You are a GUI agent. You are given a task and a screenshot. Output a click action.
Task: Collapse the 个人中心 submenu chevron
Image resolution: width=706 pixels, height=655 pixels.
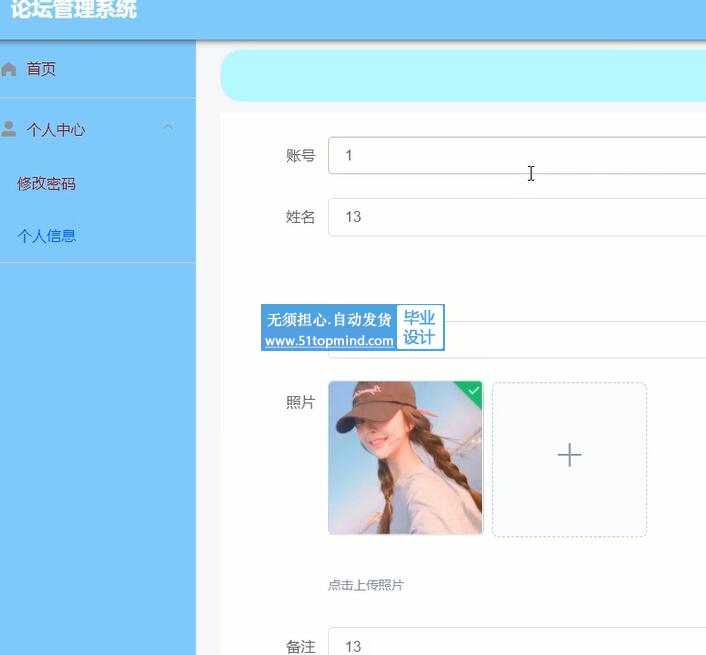(168, 127)
